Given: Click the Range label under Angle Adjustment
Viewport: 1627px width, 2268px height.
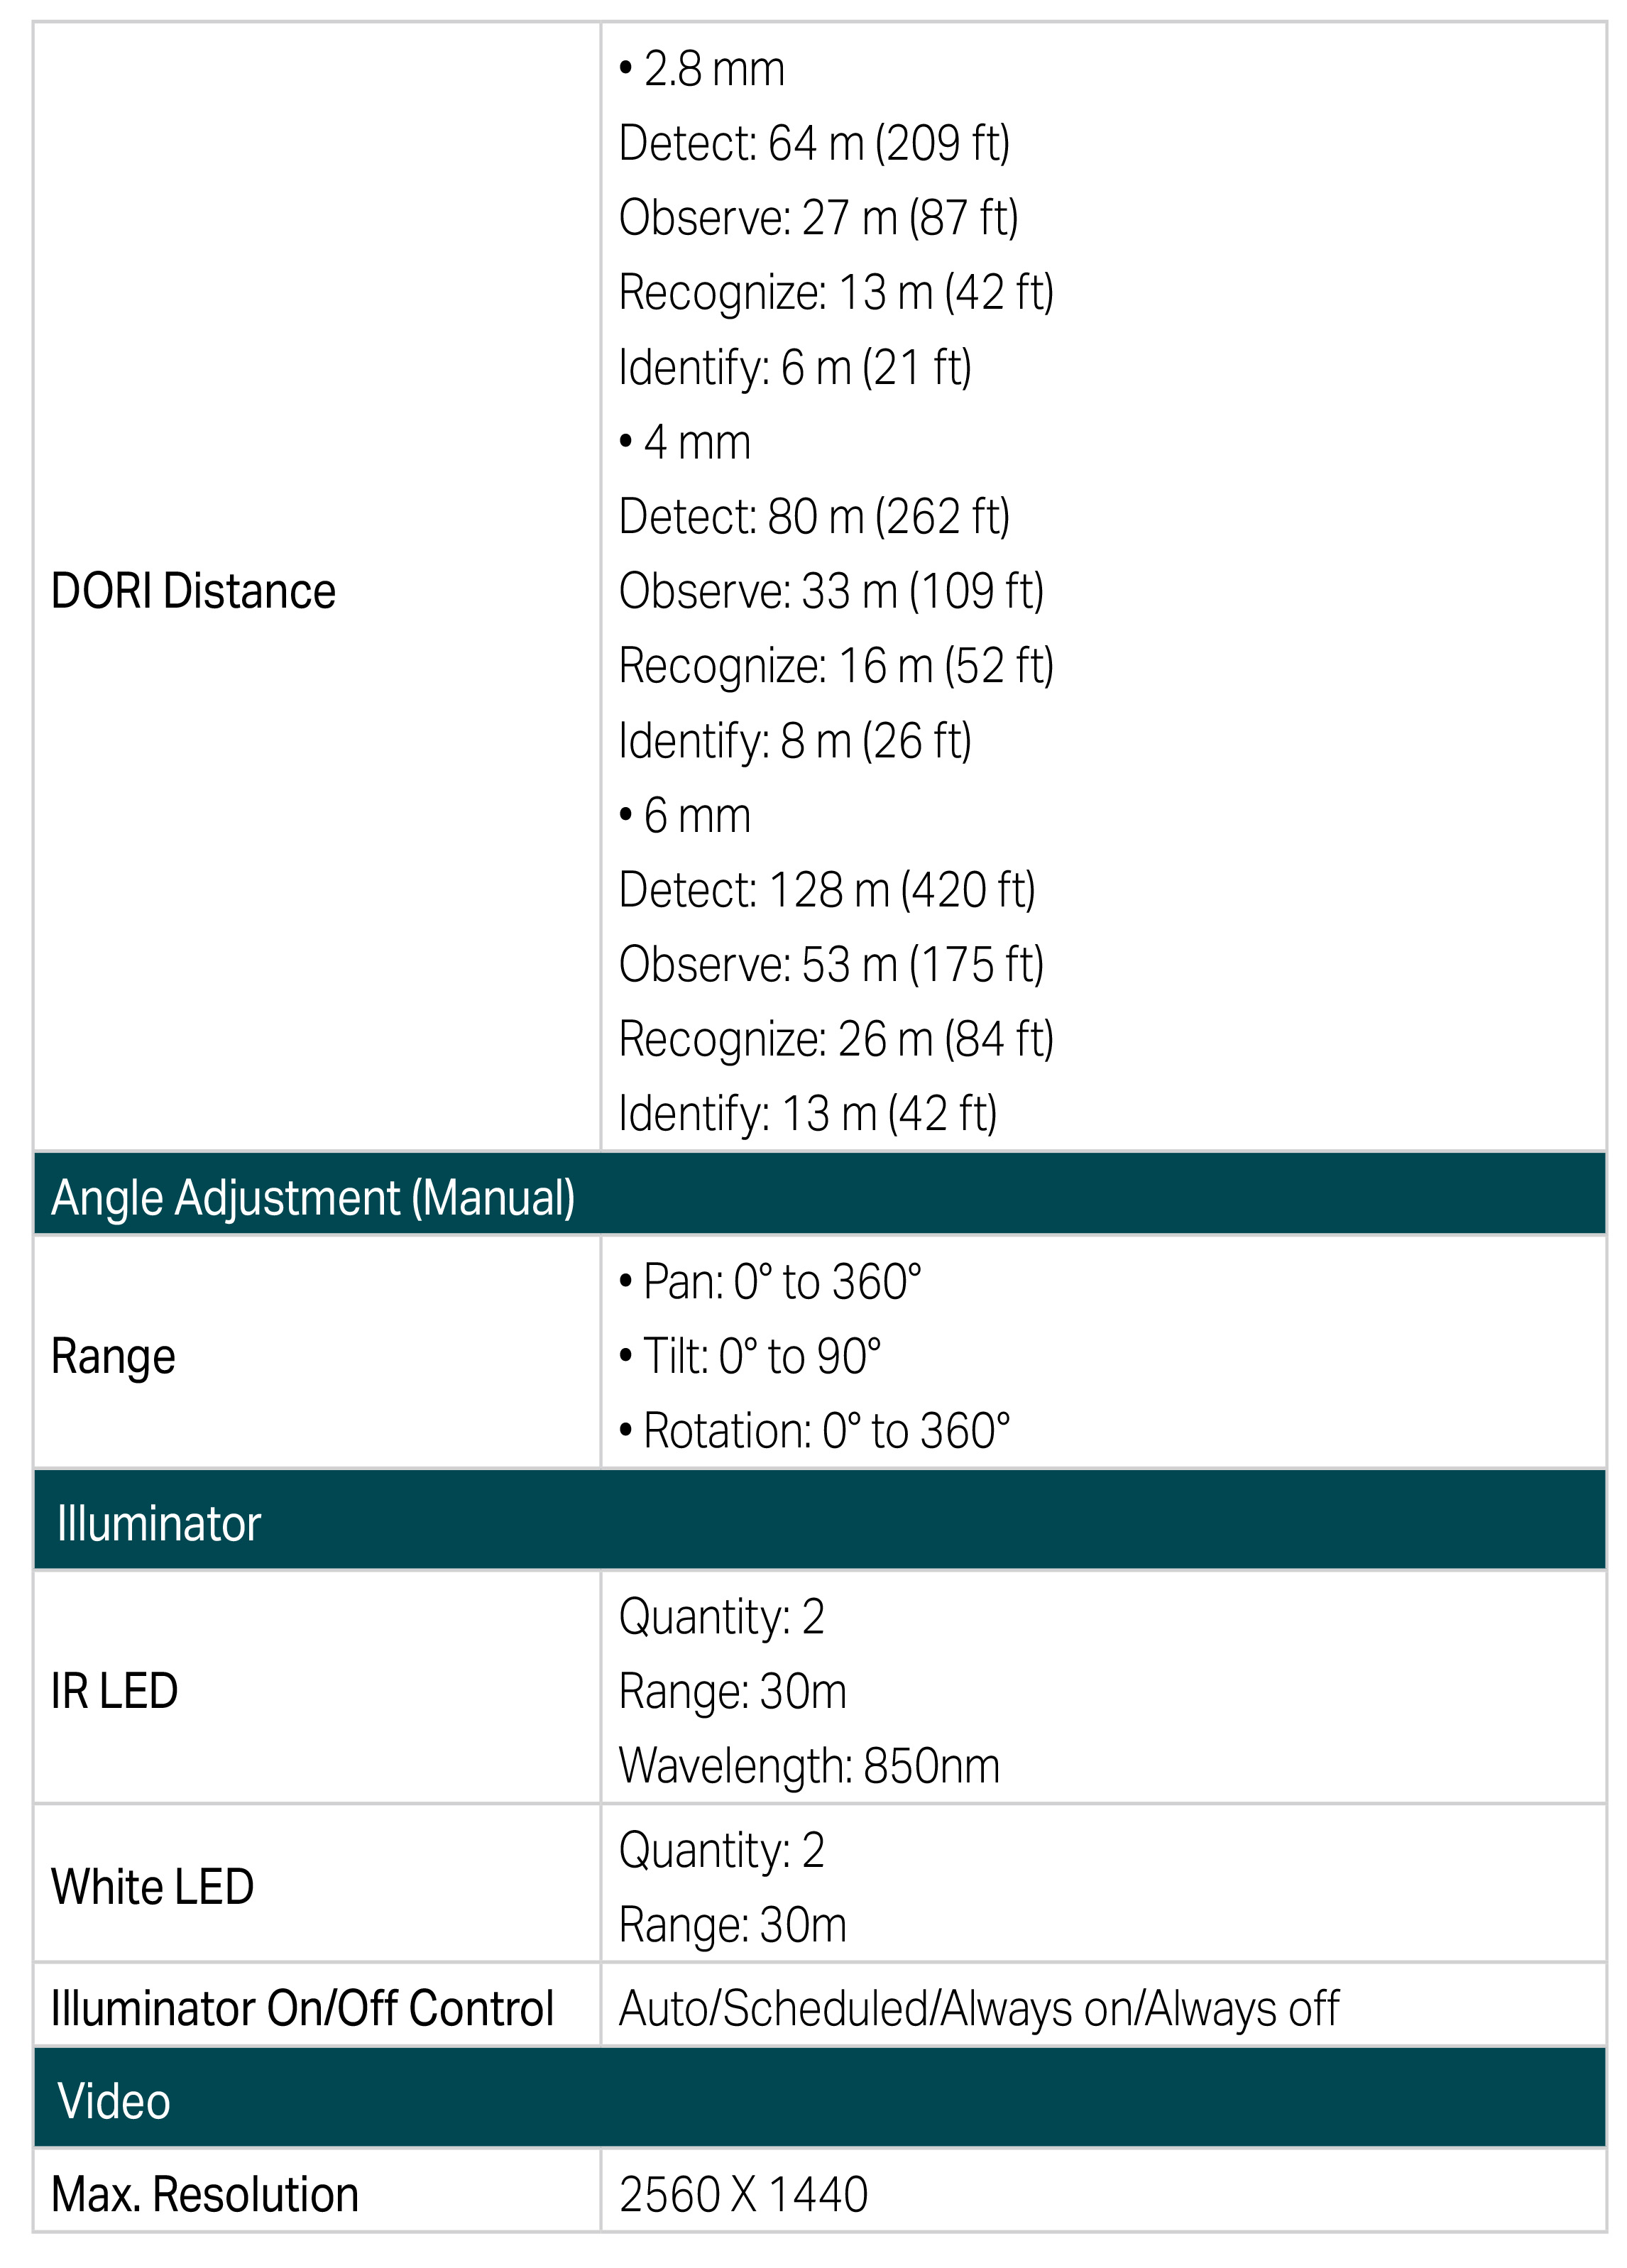Looking at the screenshot, I should [x=113, y=1357].
